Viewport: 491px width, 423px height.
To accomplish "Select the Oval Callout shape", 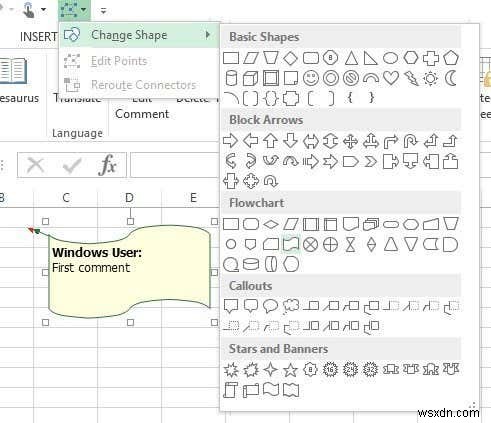I will 270,306.
